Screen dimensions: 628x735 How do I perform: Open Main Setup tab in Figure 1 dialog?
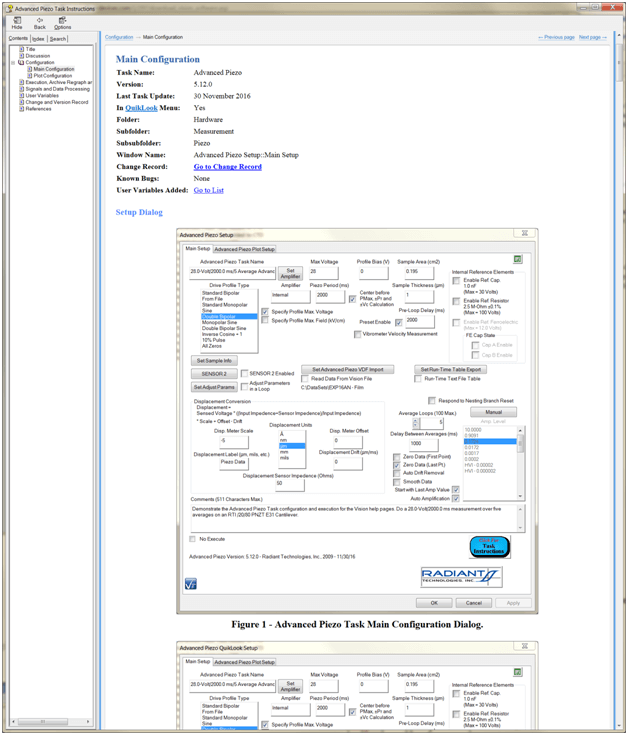tap(197, 248)
